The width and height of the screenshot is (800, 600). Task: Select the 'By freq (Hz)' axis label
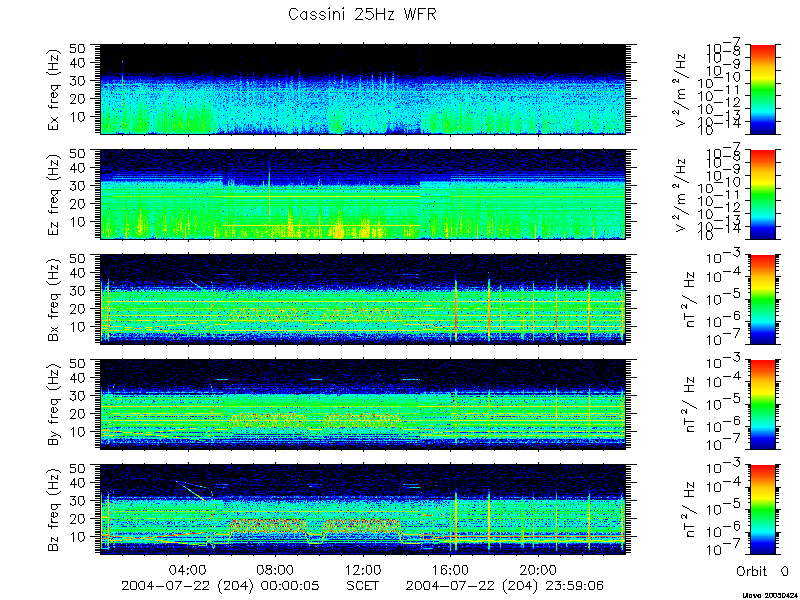(55, 405)
